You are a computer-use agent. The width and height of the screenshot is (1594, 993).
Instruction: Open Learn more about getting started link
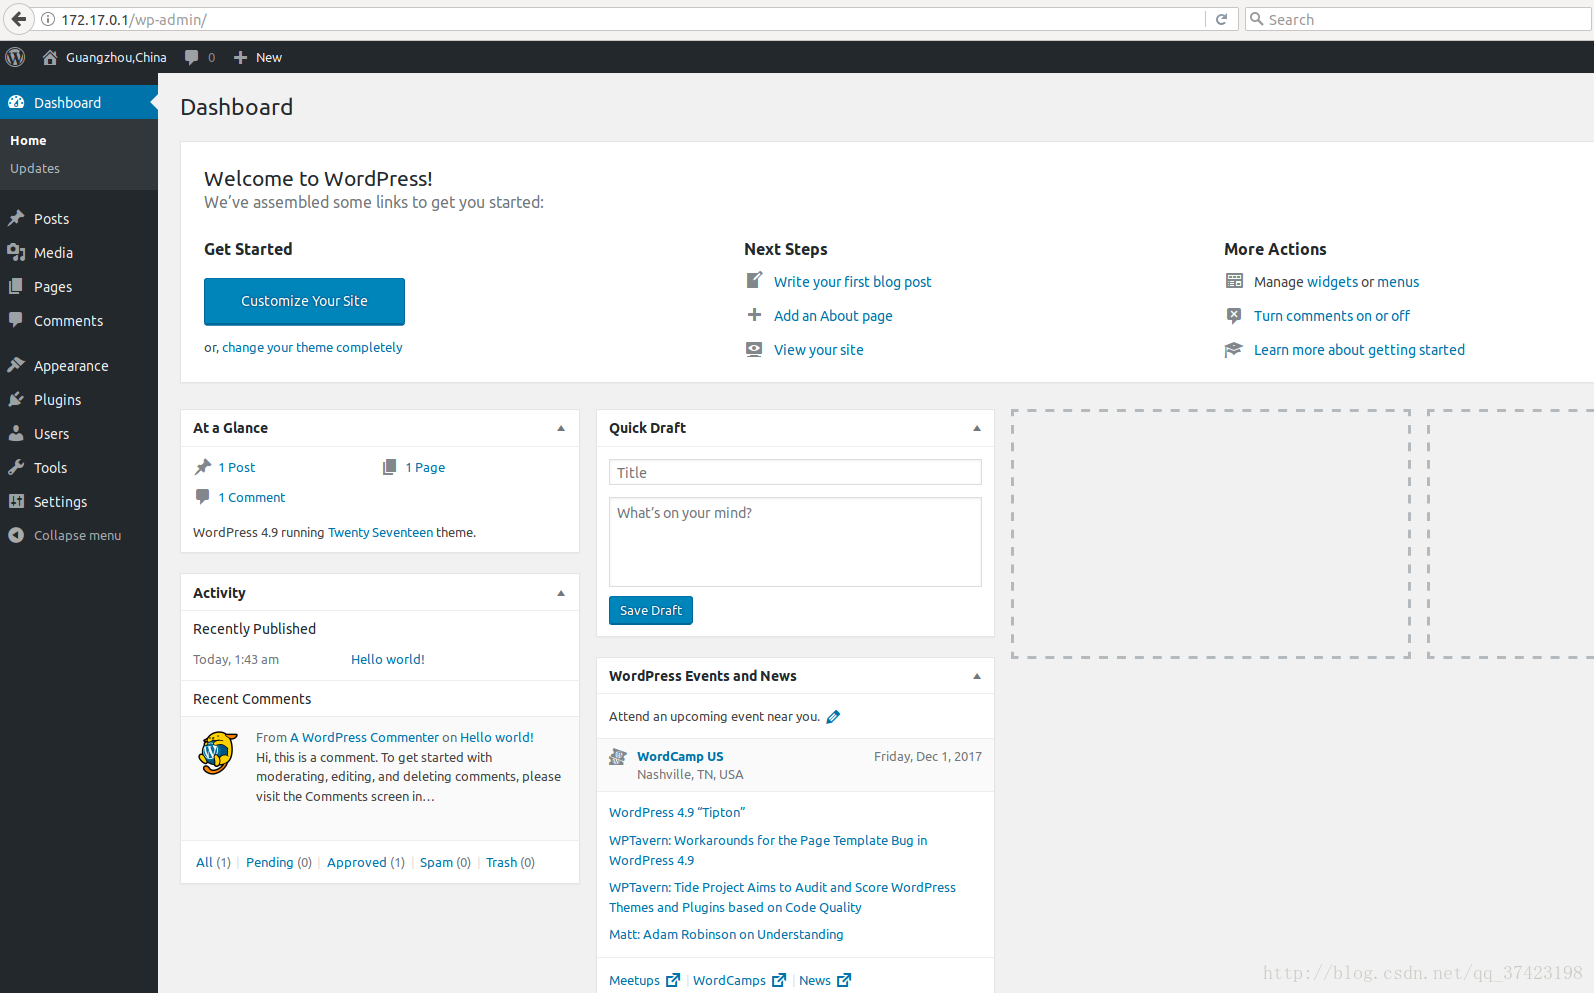tap(1359, 350)
